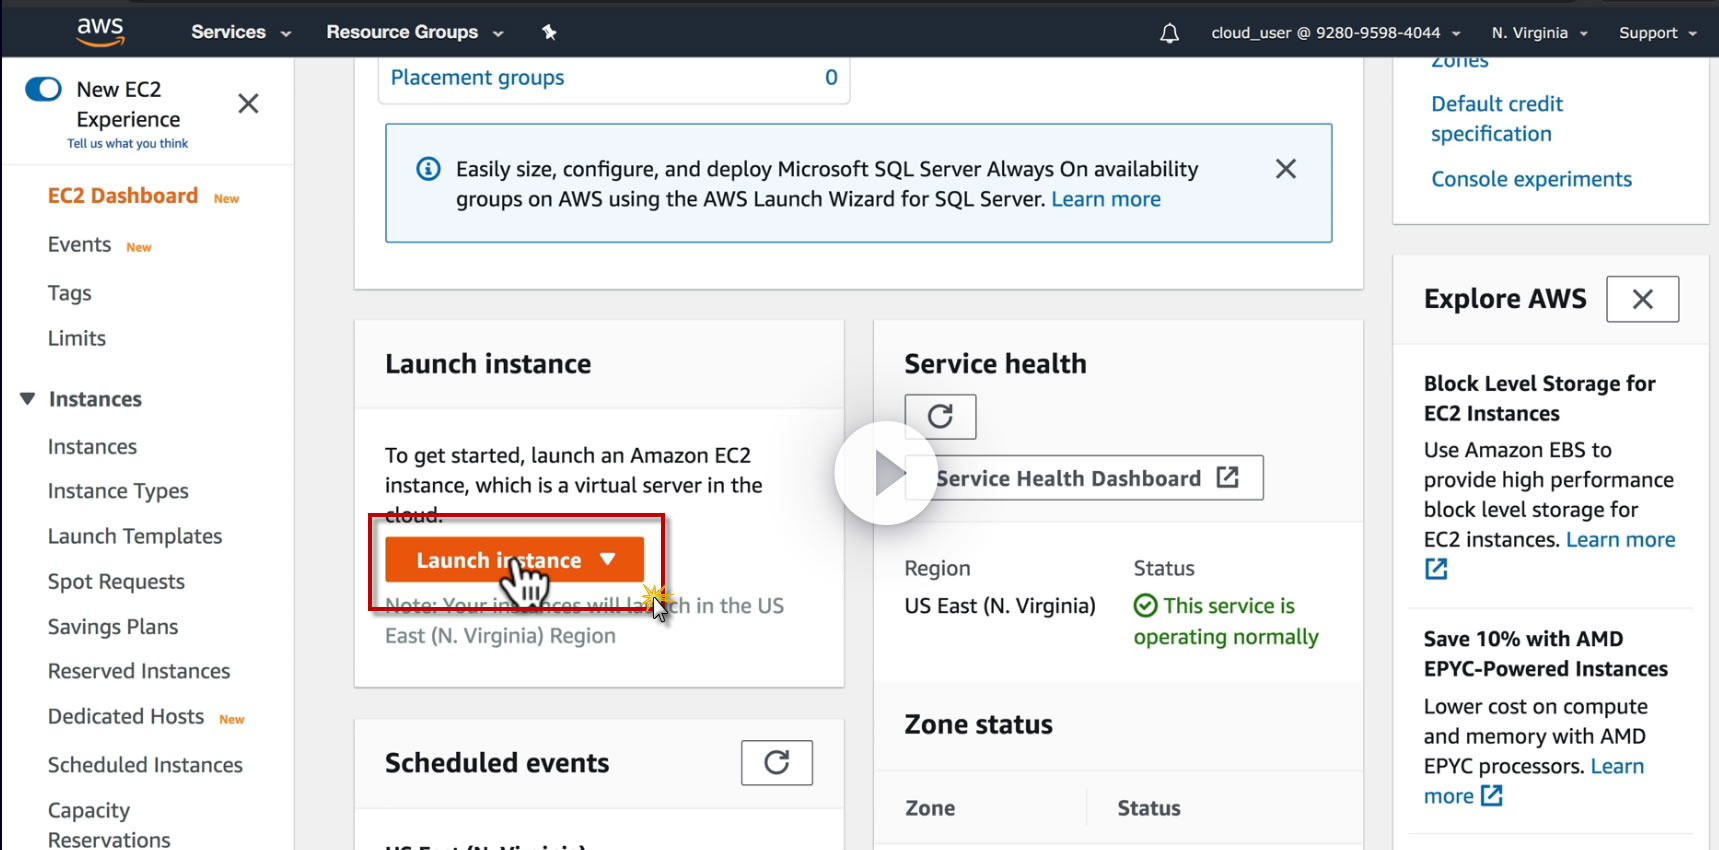Click the pin favorites star icon
Screen dimensions: 1719x850
click(x=549, y=32)
